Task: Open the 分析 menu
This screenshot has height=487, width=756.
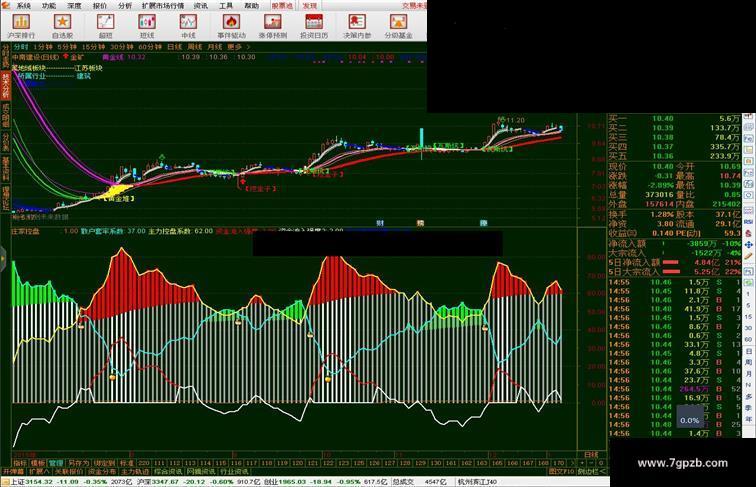Action: 125,6
